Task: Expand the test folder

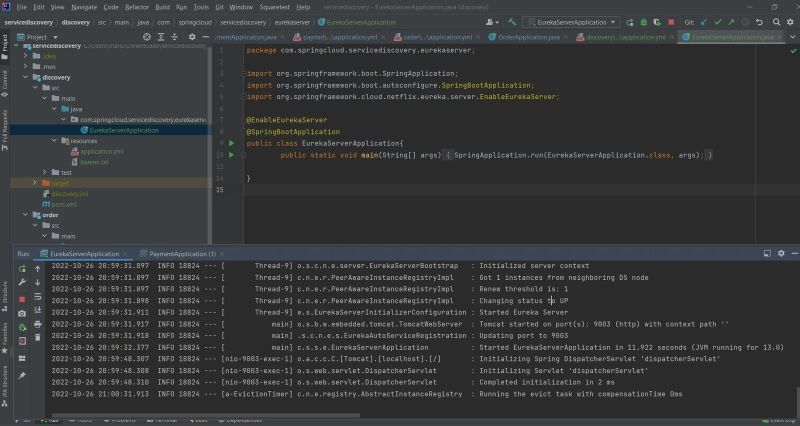Action: tap(45, 172)
